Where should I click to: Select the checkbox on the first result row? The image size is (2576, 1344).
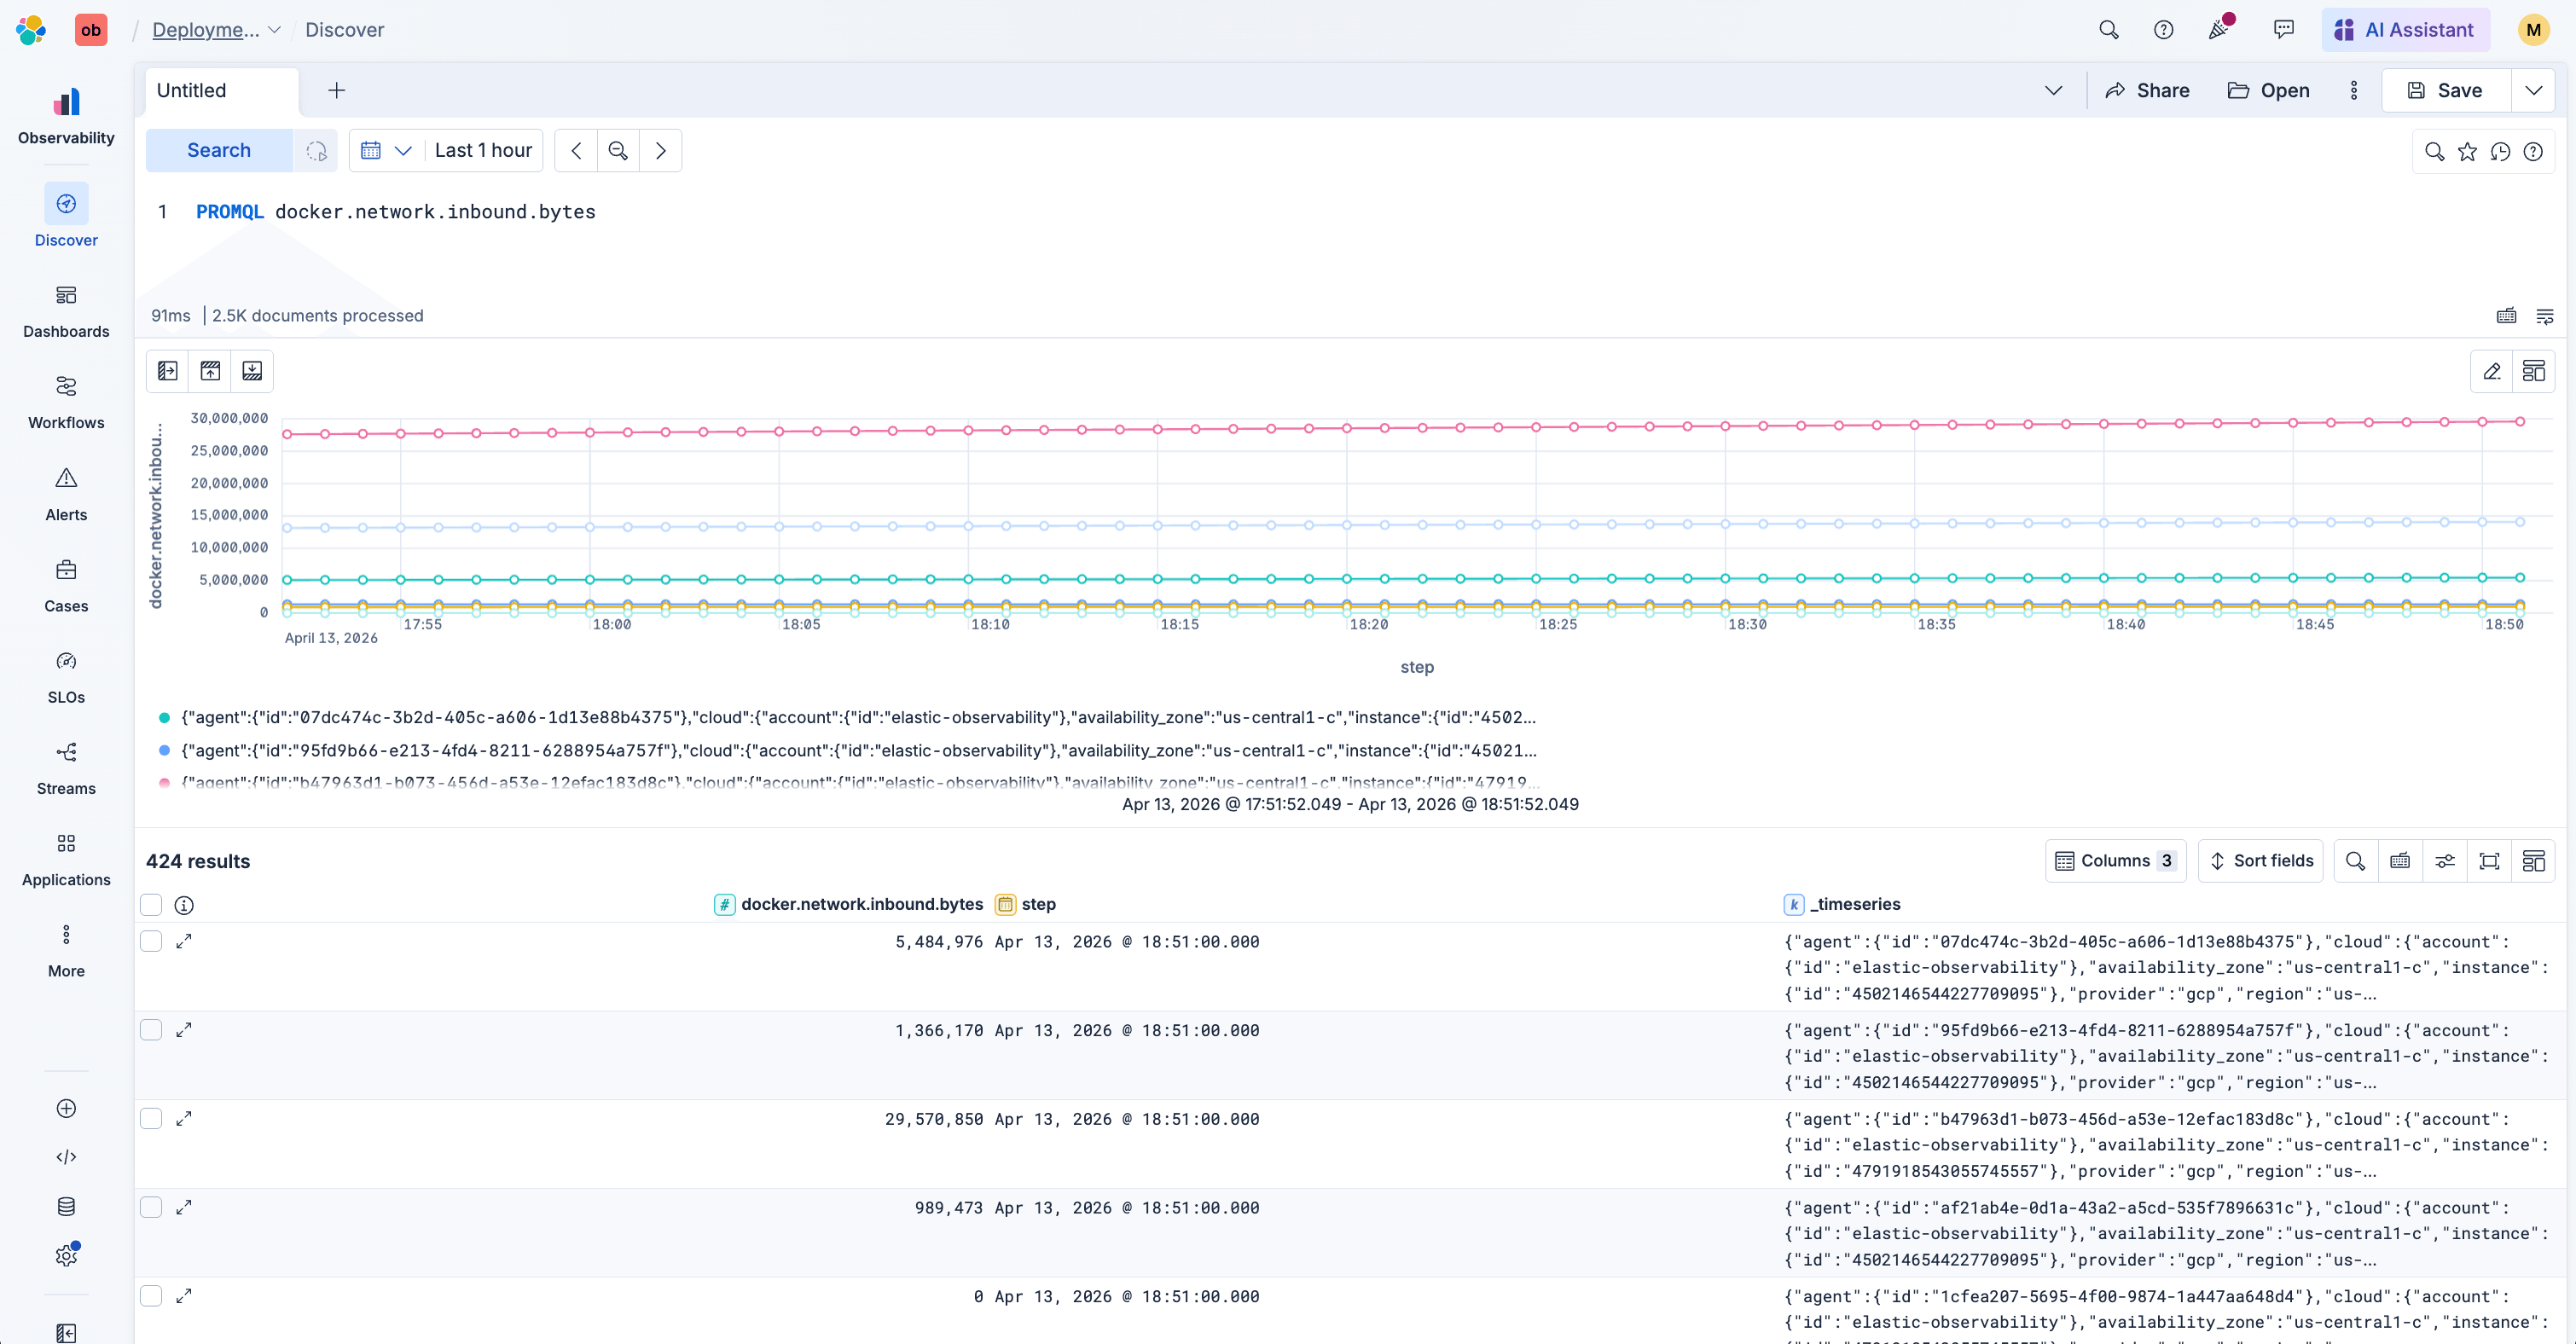pyautogui.click(x=151, y=940)
